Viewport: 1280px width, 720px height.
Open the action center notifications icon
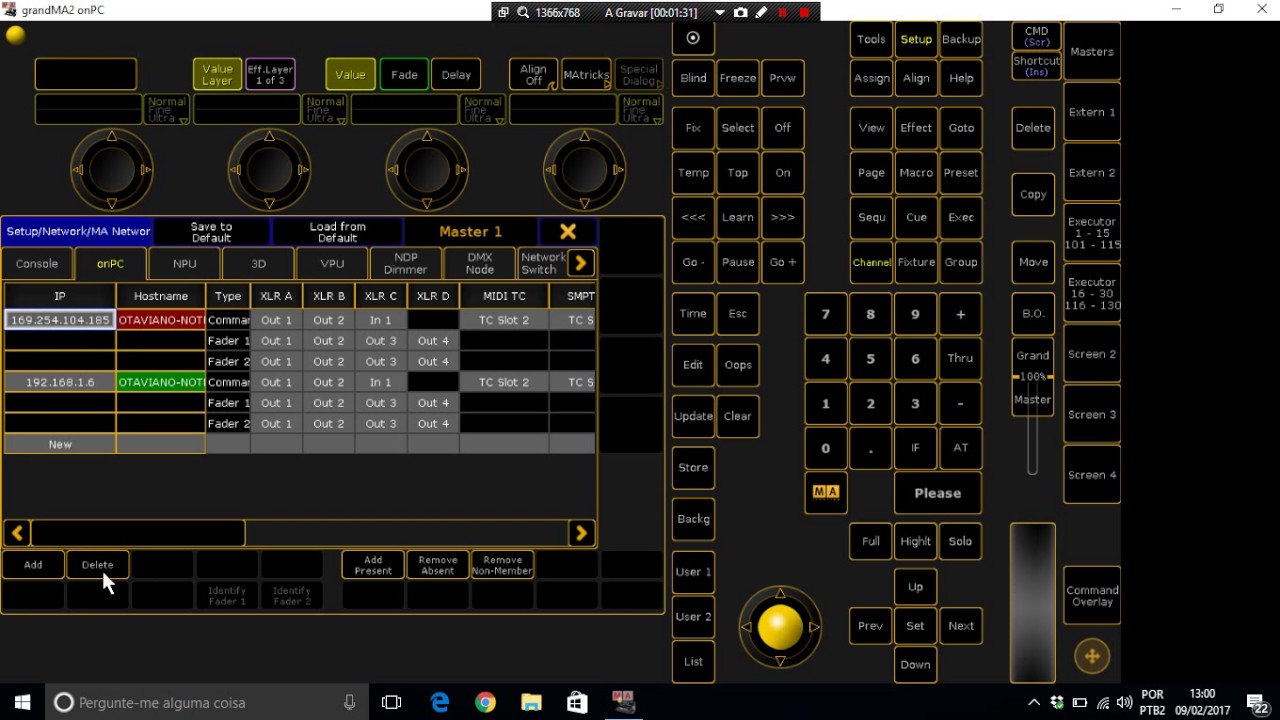pos(1257,702)
